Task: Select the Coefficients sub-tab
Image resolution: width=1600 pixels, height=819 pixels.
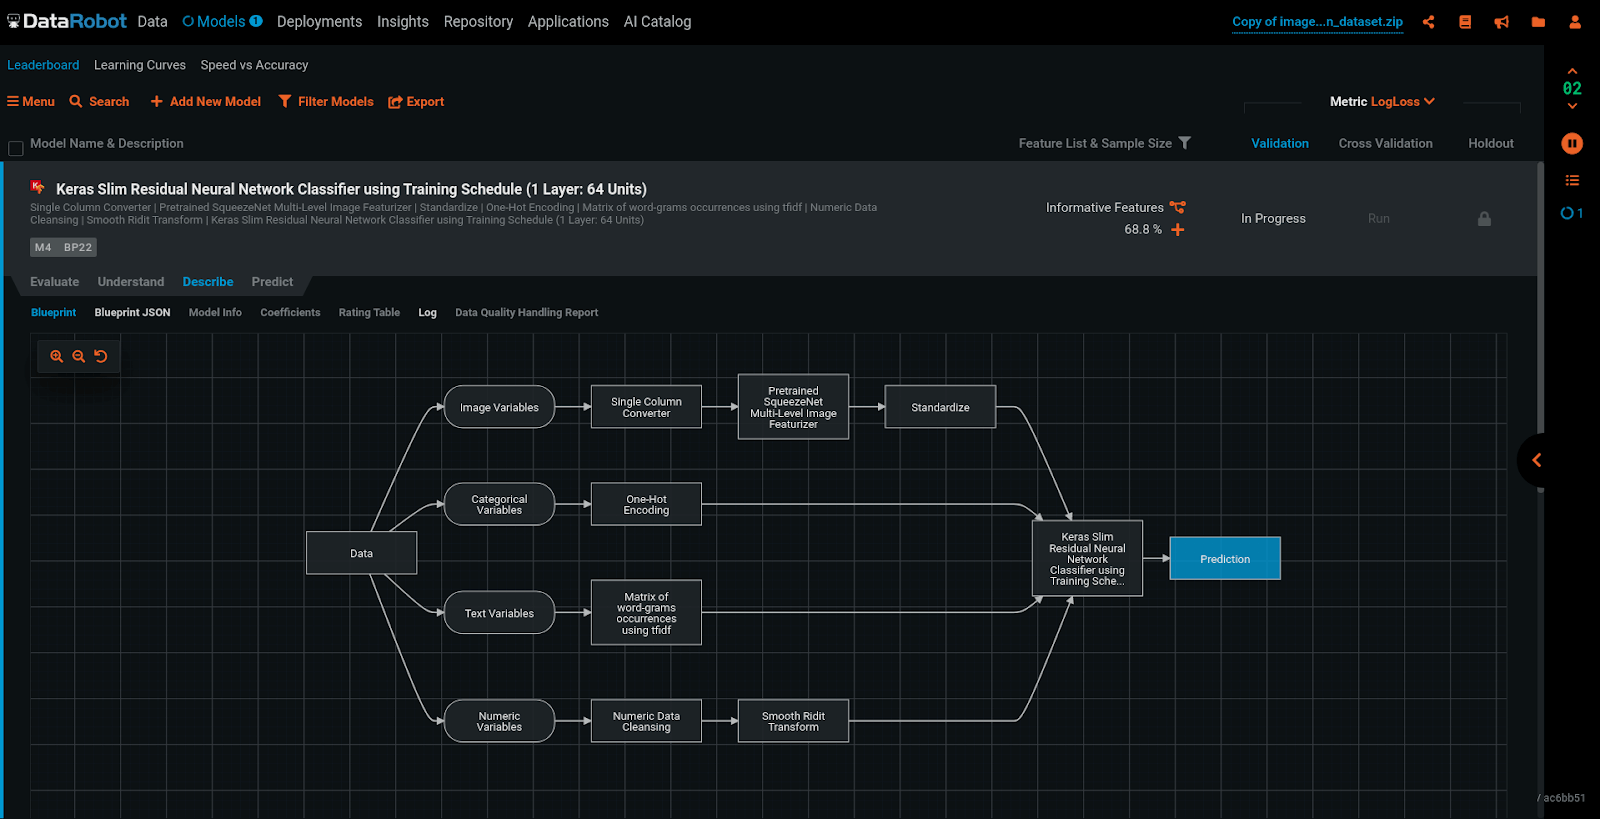Action: (x=290, y=313)
